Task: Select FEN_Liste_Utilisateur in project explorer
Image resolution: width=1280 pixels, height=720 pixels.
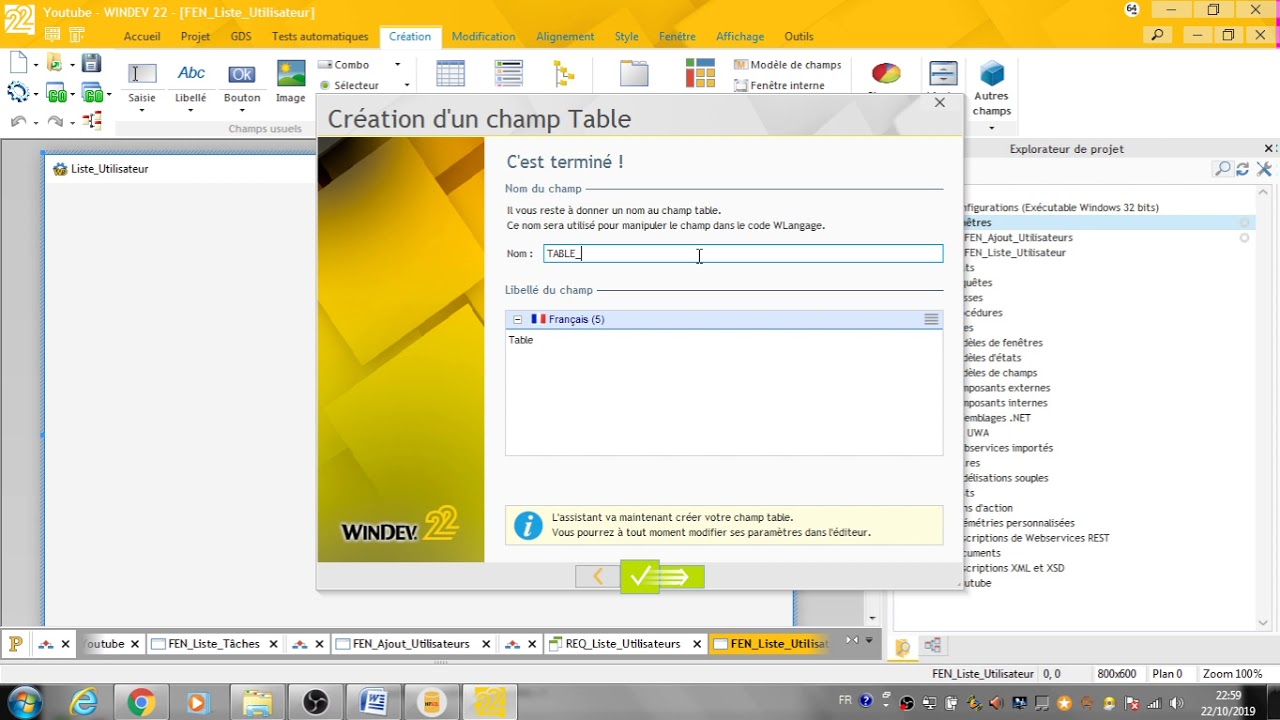Action: (x=1015, y=253)
